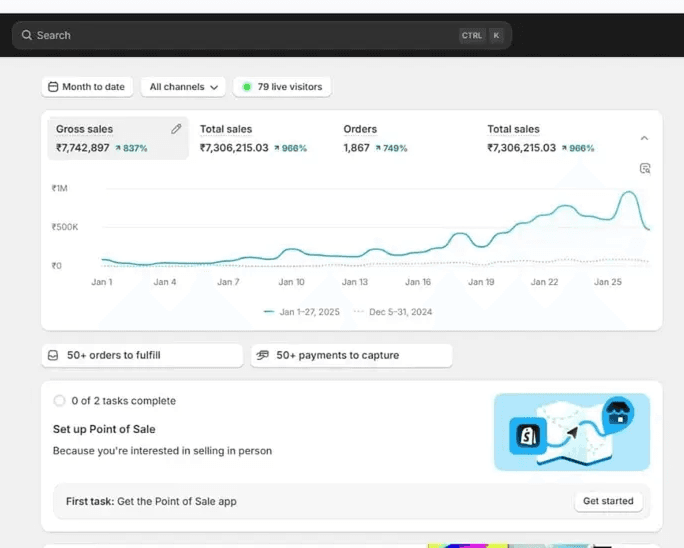Click the green live visitors indicator dot

(x=247, y=87)
